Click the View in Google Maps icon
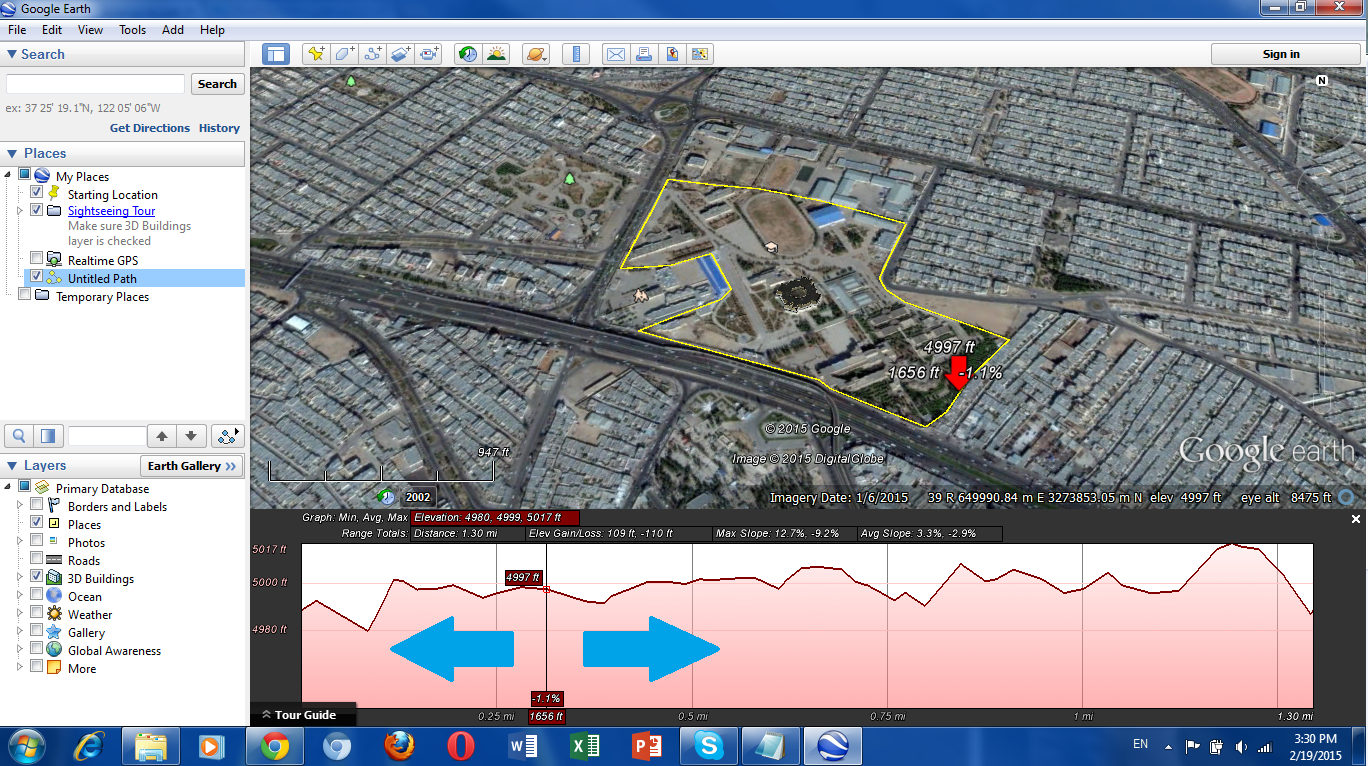This screenshot has height=766, width=1368. click(x=700, y=54)
